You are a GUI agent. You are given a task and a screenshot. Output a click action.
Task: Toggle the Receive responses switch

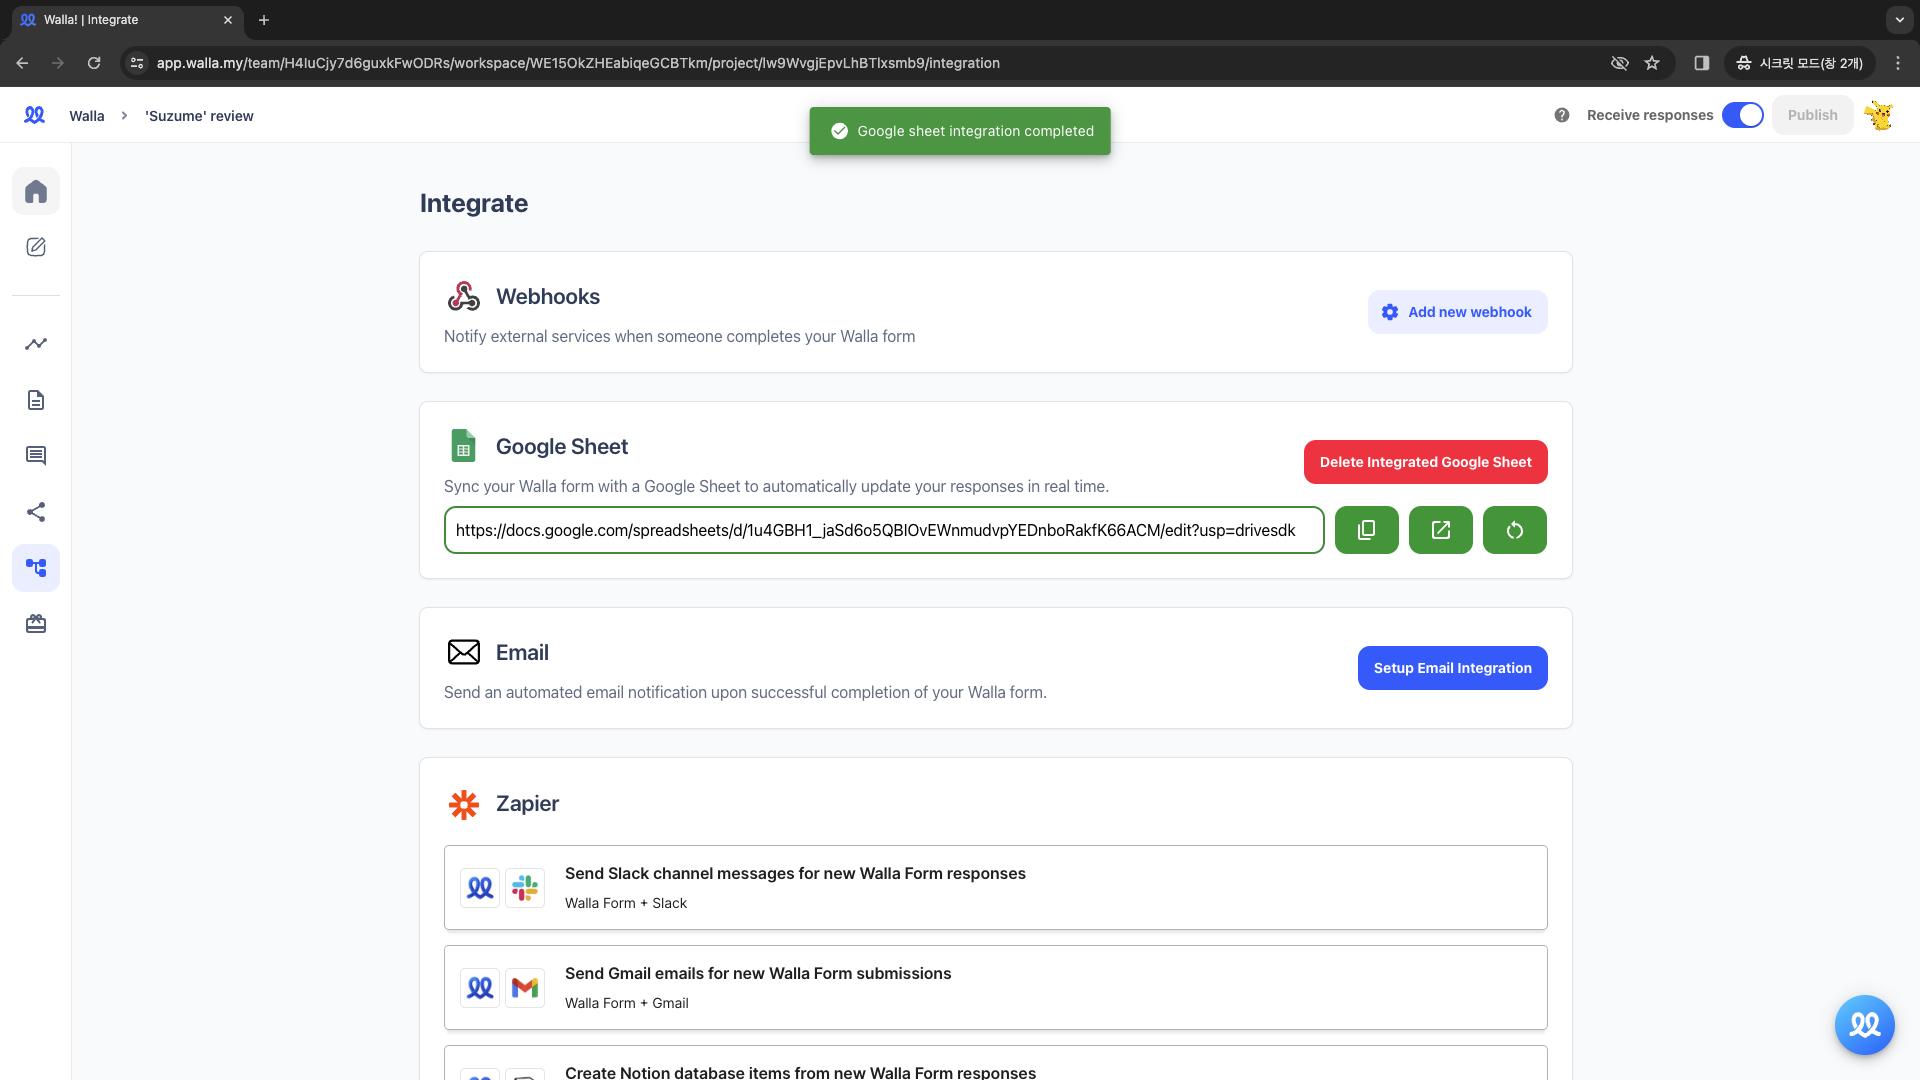pyautogui.click(x=1743, y=115)
